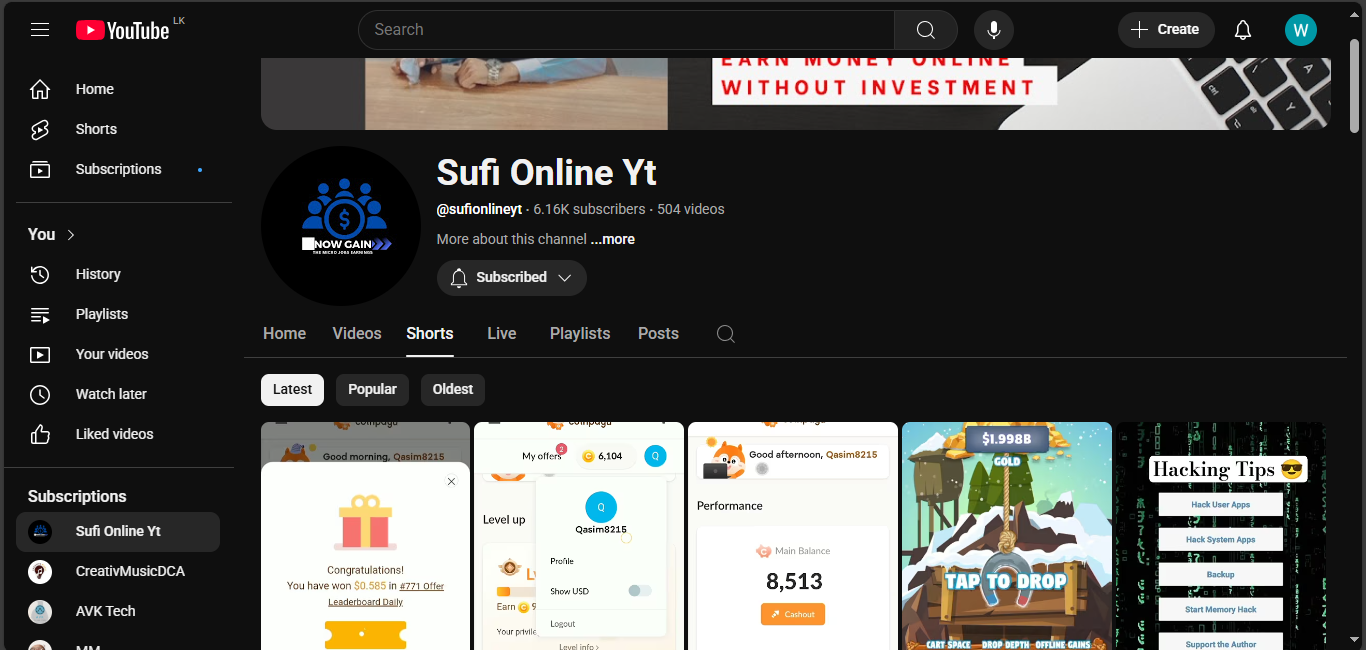Open the Posts tab
The width and height of the screenshot is (1366, 650).
tap(658, 334)
